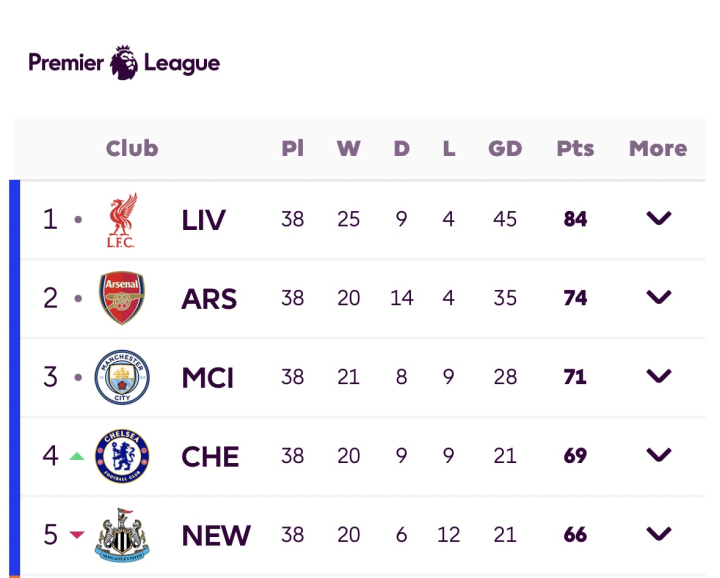Click Newcastle's red position-down arrow

click(x=77, y=534)
